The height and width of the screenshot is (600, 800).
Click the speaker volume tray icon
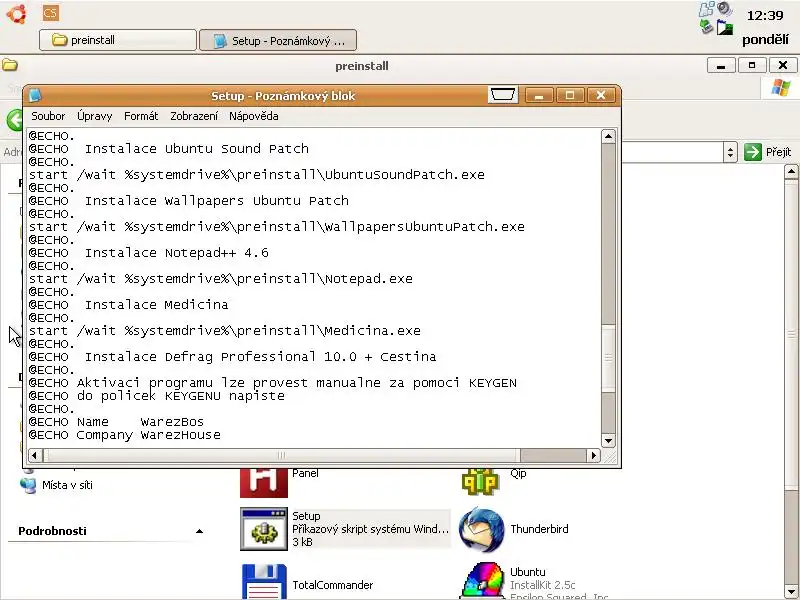point(724,9)
